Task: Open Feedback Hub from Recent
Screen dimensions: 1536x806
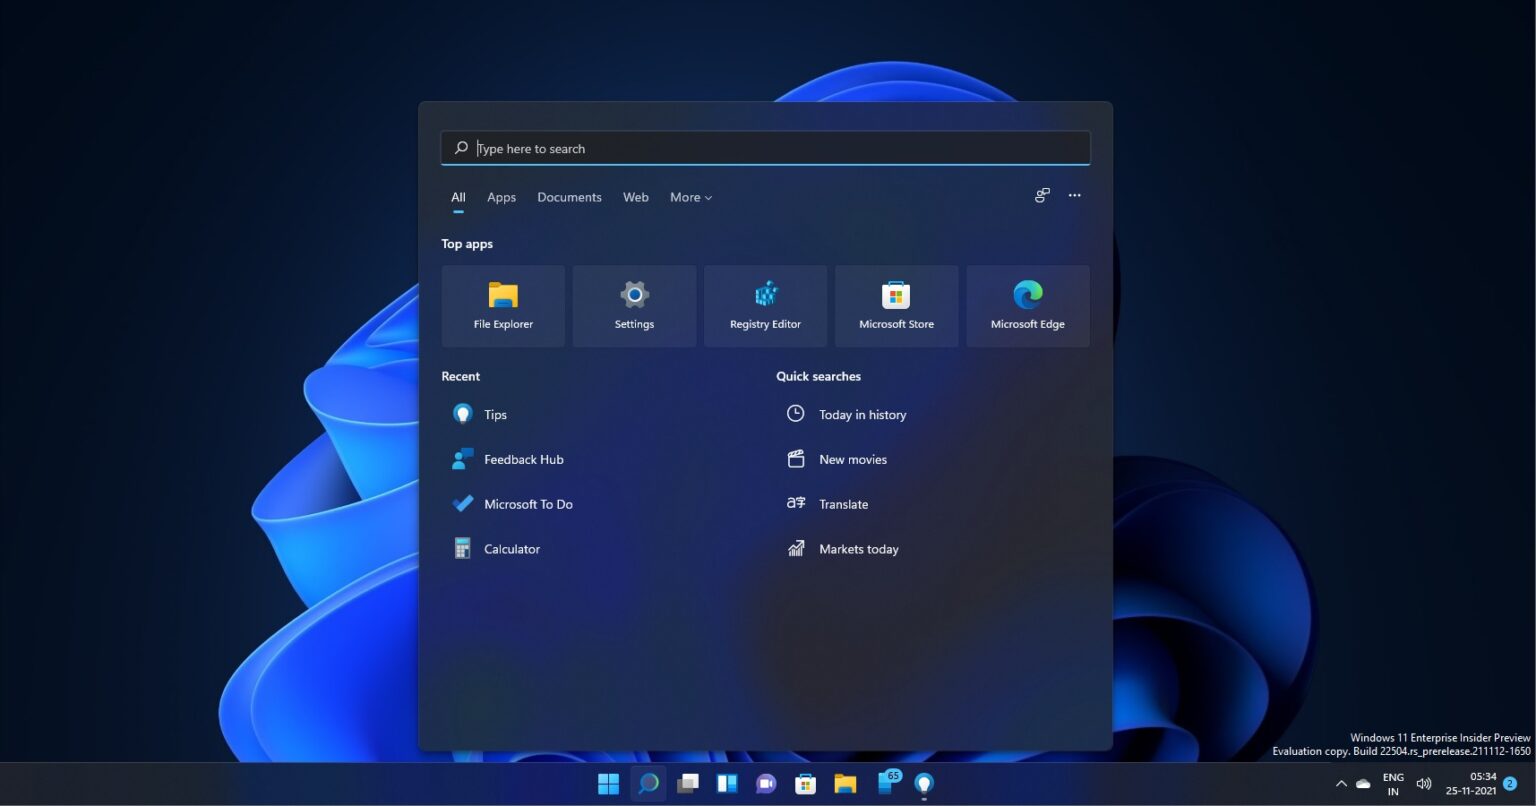Action: (x=523, y=459)
